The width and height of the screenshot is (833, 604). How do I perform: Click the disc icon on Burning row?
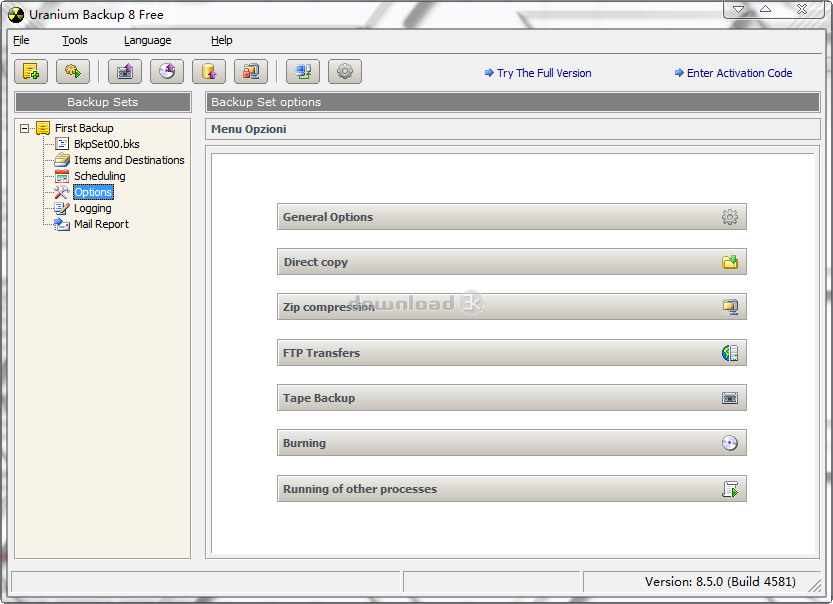click(730, 443)
